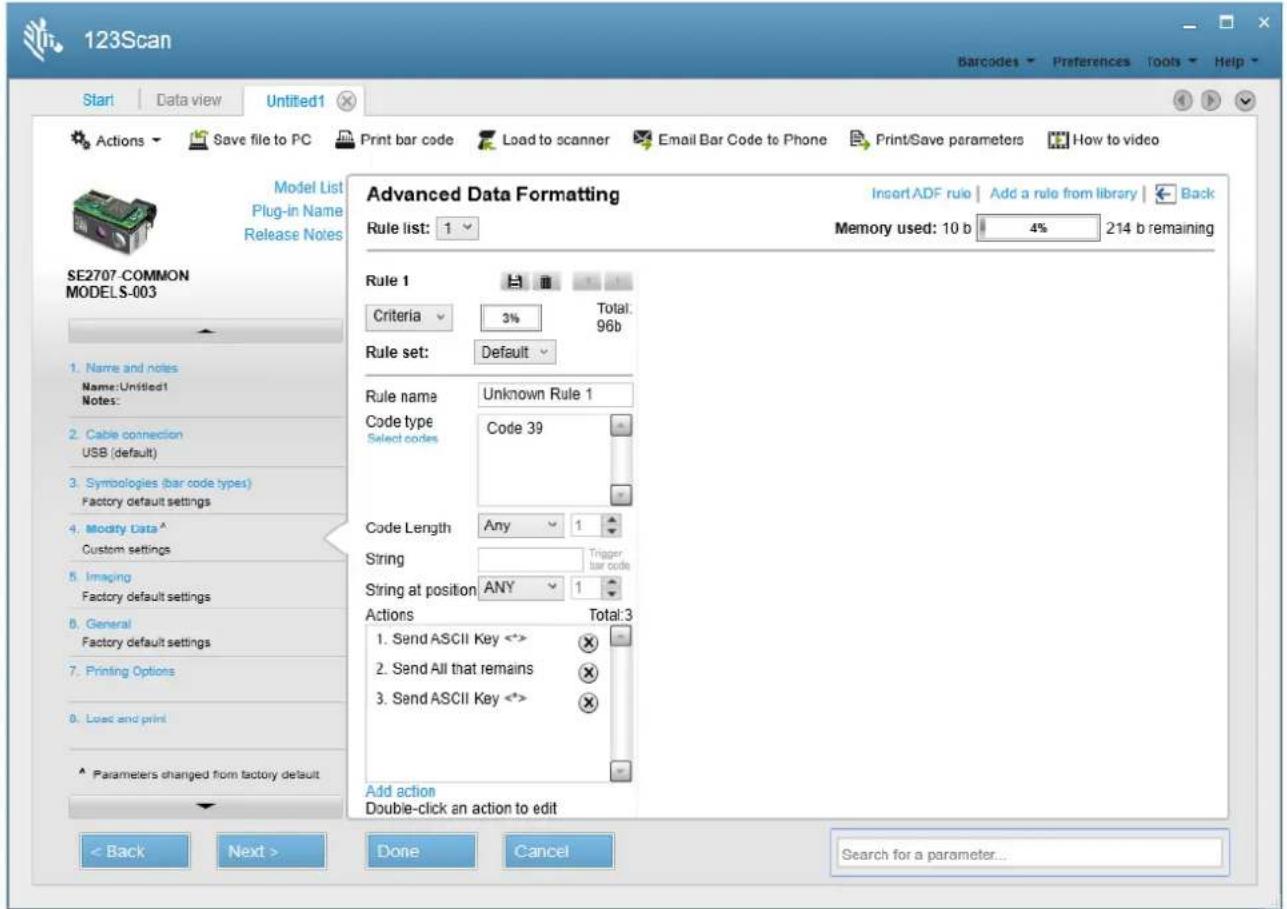Open the How to video

click(1103, 140)
